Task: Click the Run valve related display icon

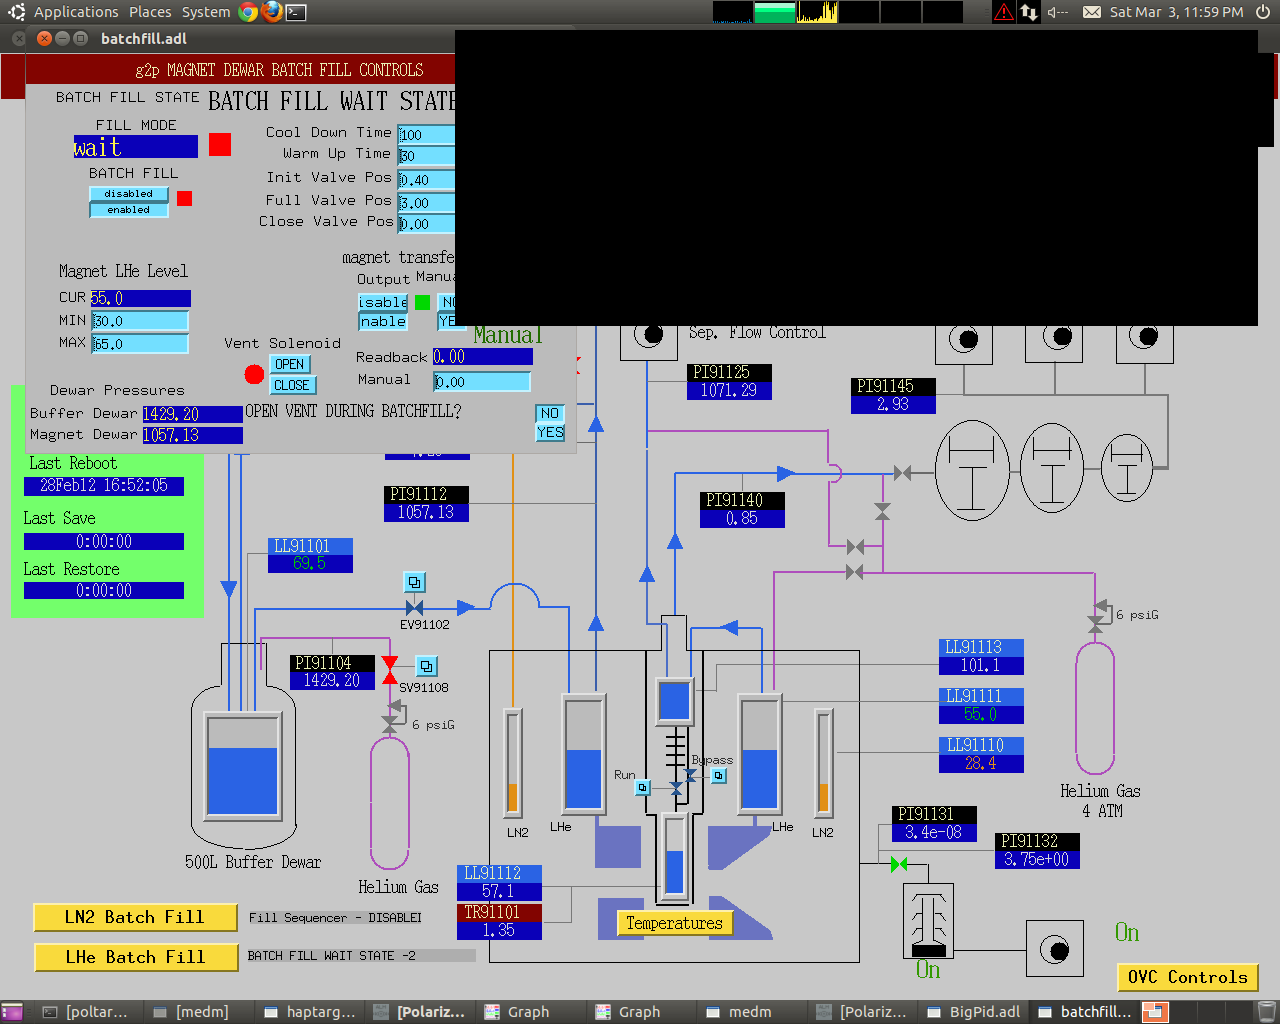Action: coord(643,788)
